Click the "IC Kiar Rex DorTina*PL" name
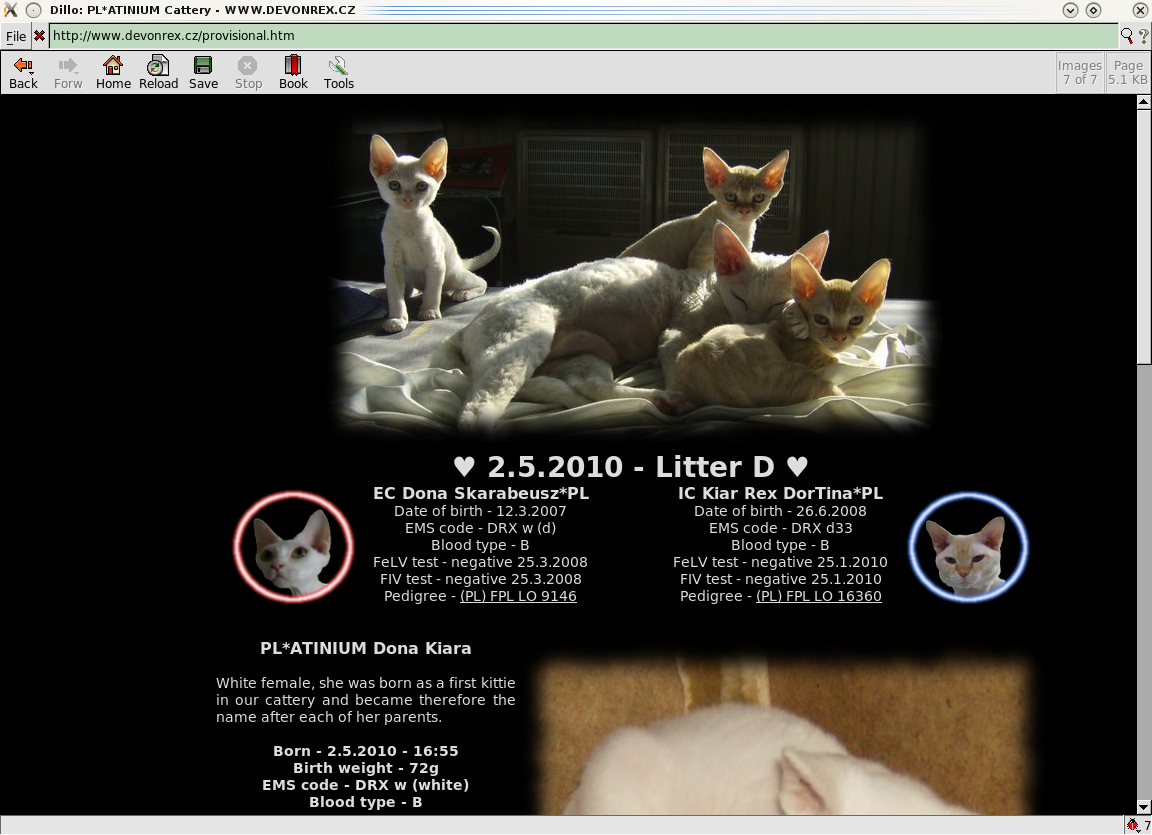Image resolution: width=1152 pixels, height=835 pixels. click(780, 494)
